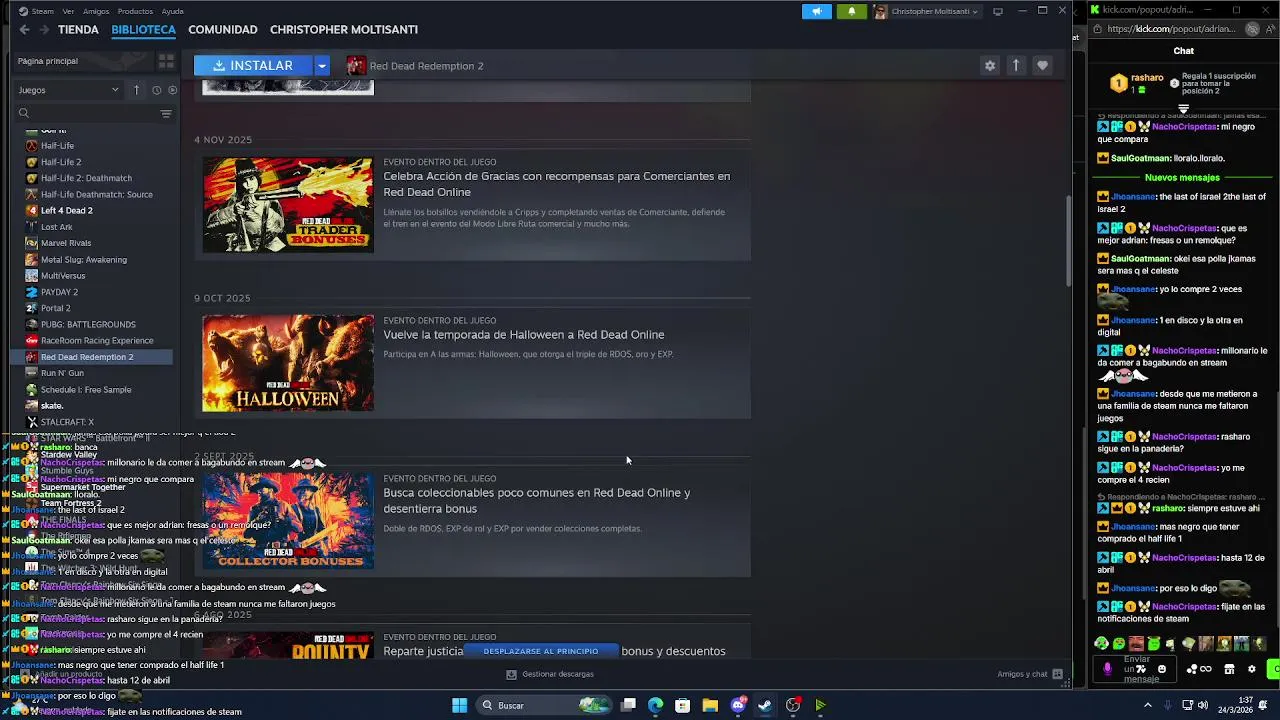Screen dimensions: 1280x720
Task: Open the Kick chat emoji picker
Action: (1161, 669)
